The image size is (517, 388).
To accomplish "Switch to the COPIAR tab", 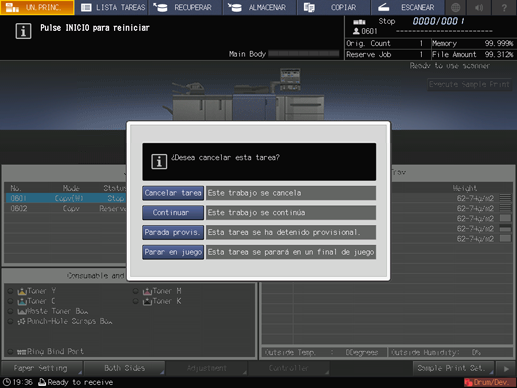I will (x=334, y=7).
